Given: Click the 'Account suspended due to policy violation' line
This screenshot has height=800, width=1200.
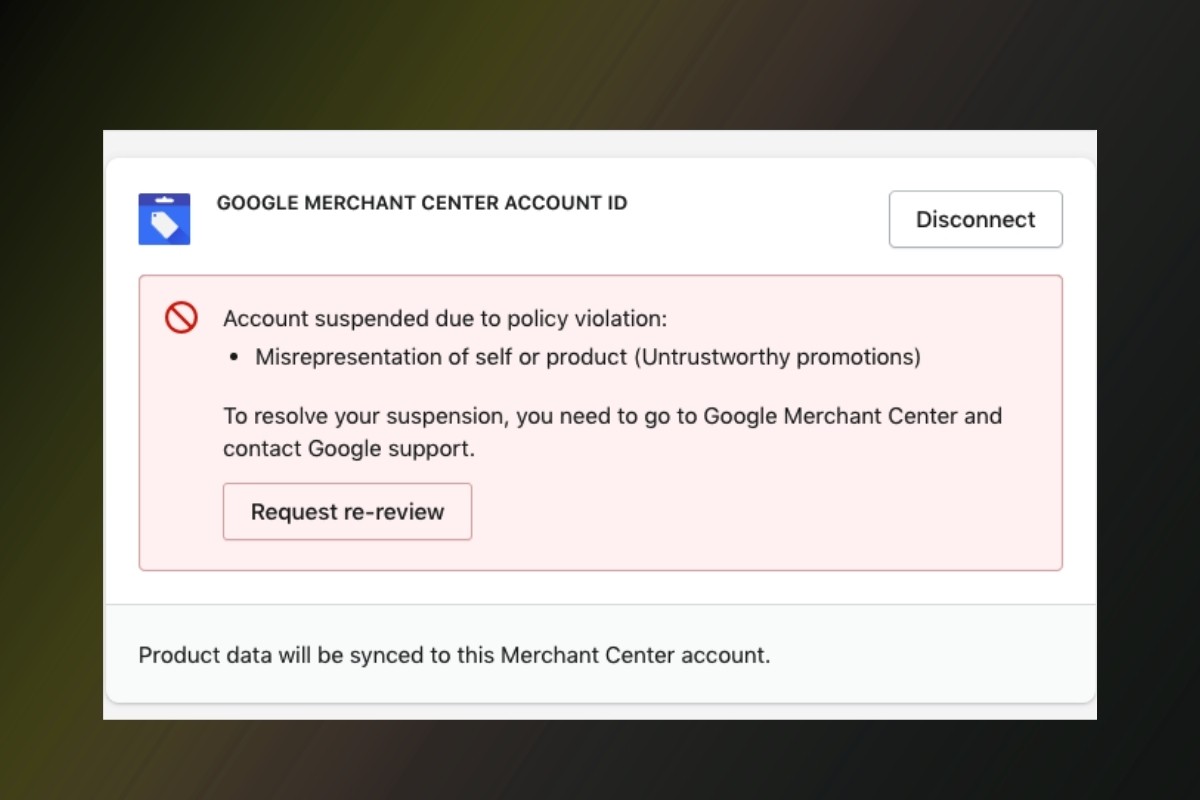Looking at the screenshot, I should (x=445, y=319).
